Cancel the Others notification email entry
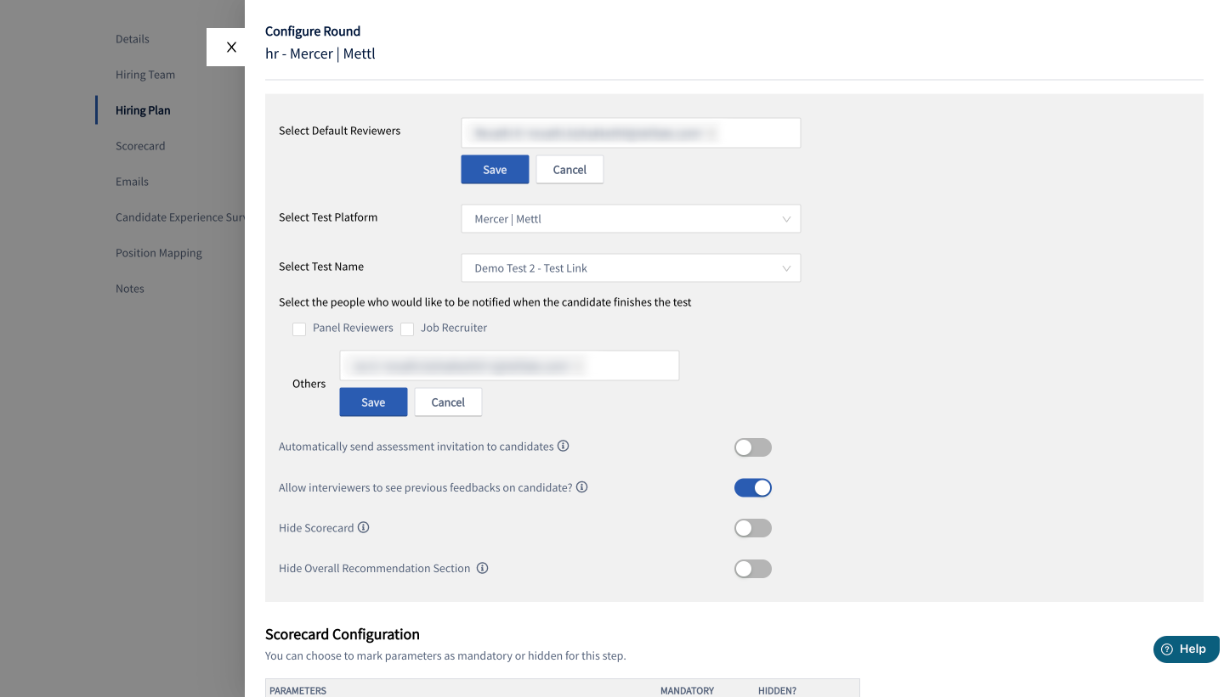Image resolution: width=1224 pixels, height=697 pixels. [448, 402]
